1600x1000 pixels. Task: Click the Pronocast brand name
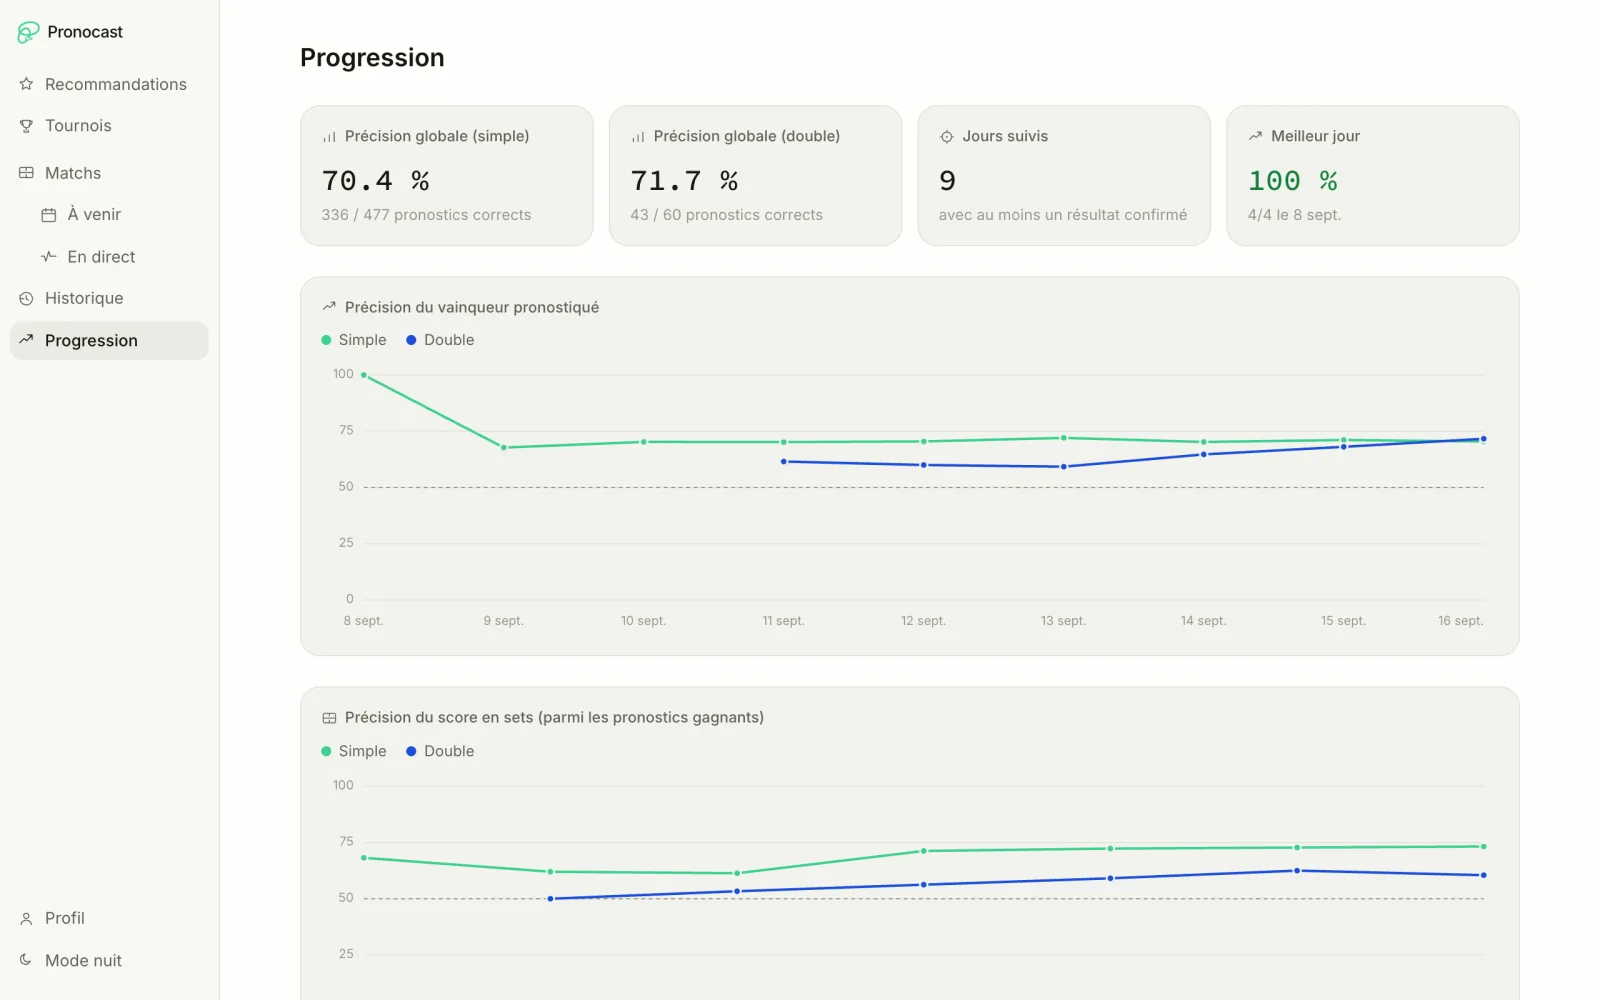(85, 32)
